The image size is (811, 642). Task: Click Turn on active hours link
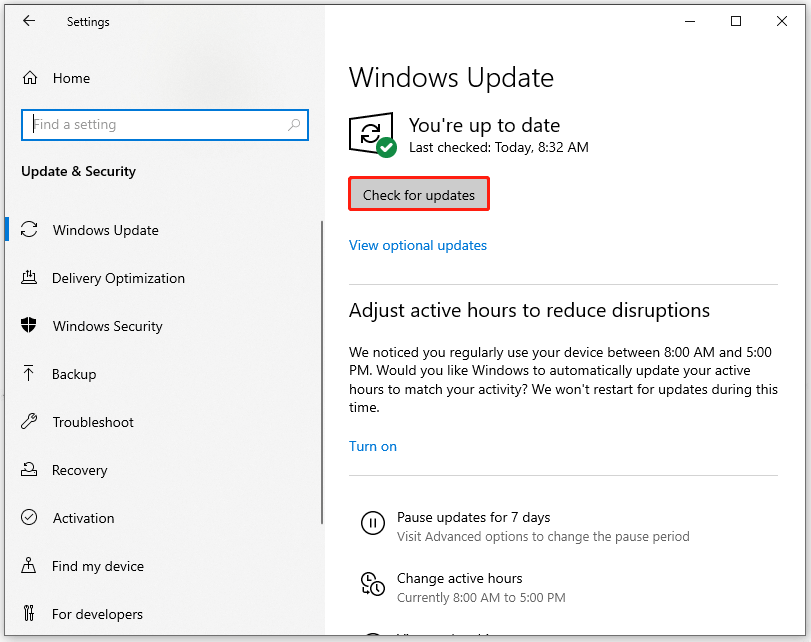pyautogui.click(x=373, y=446)
